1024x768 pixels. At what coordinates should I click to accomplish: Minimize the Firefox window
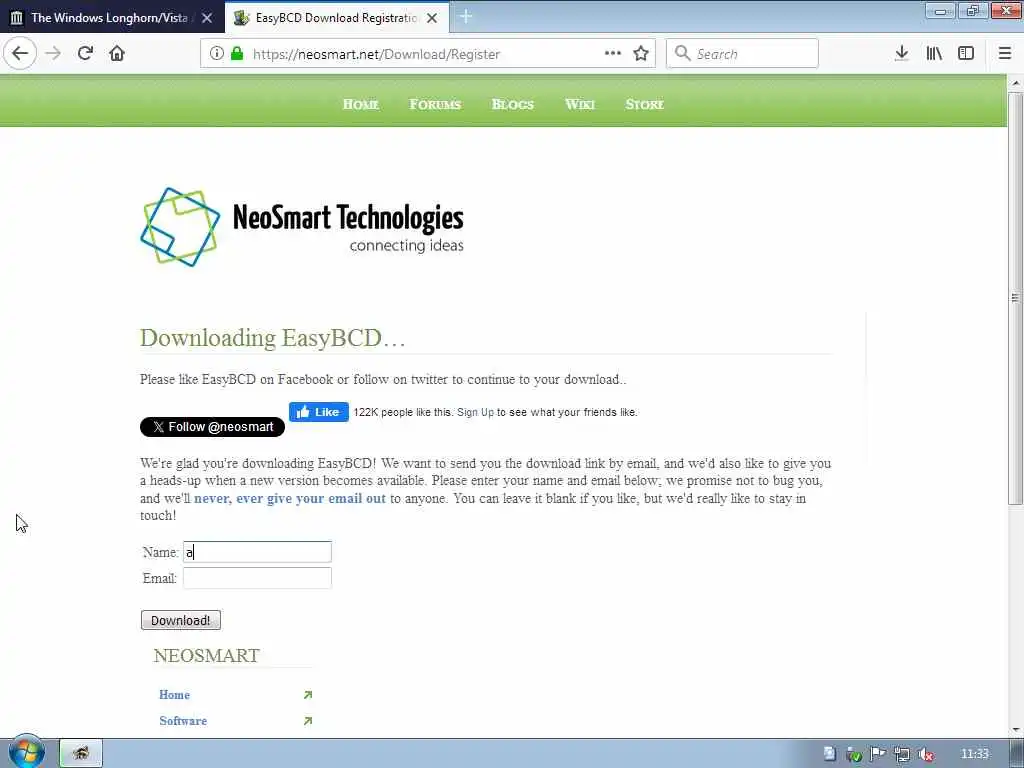click(x=940, y=11)
